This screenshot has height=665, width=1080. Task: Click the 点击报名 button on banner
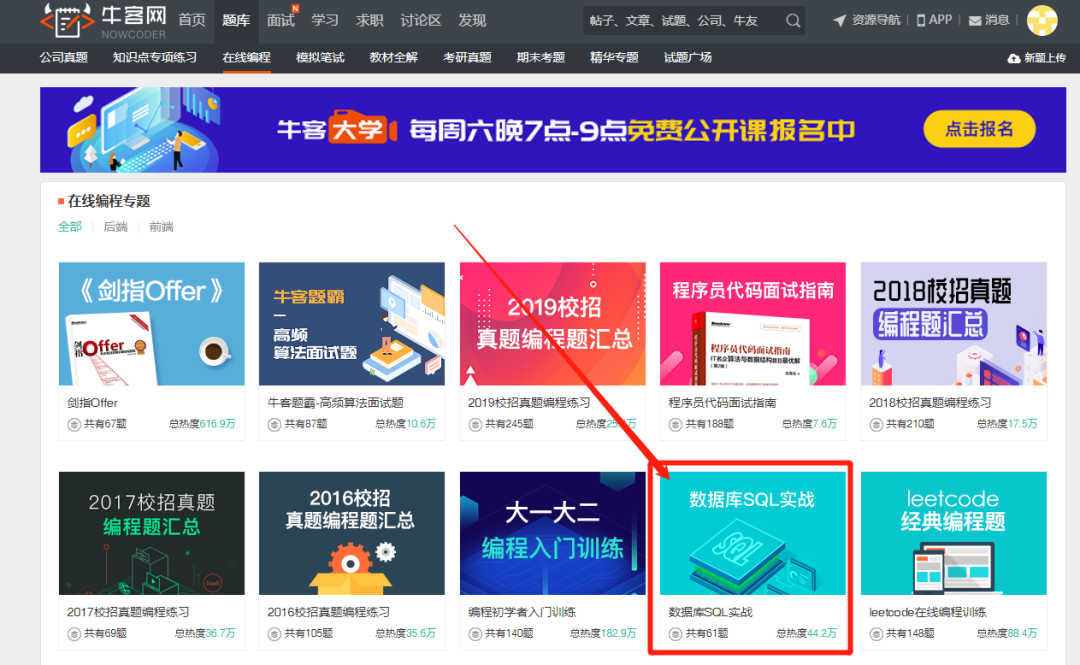(978, 129)
